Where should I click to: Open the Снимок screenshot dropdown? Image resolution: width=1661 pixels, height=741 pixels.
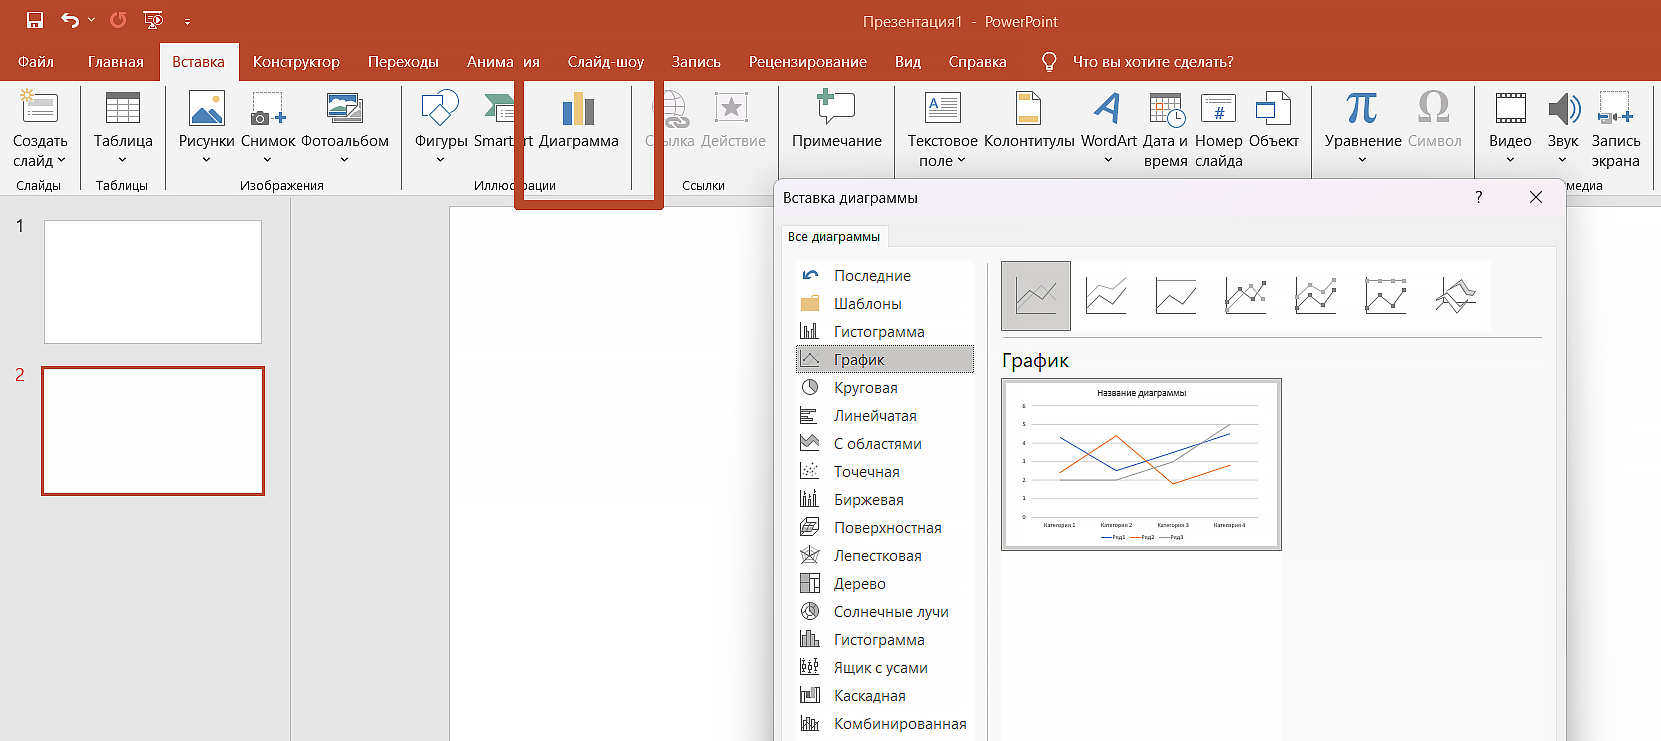coord(268,128)
